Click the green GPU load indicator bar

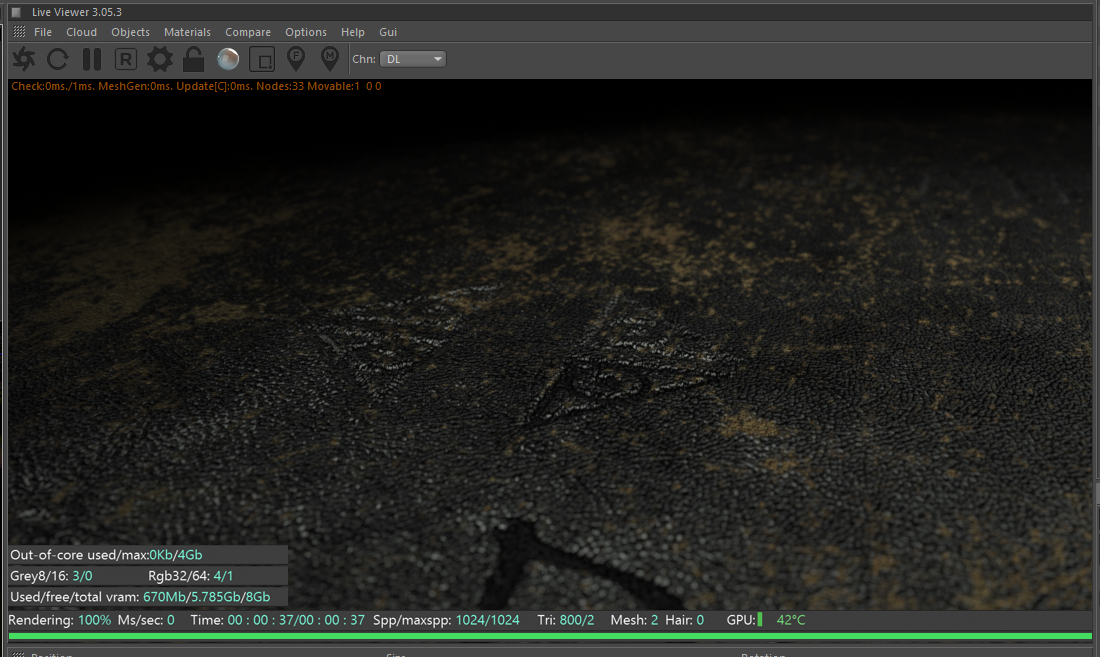click(x=760, y=620)
